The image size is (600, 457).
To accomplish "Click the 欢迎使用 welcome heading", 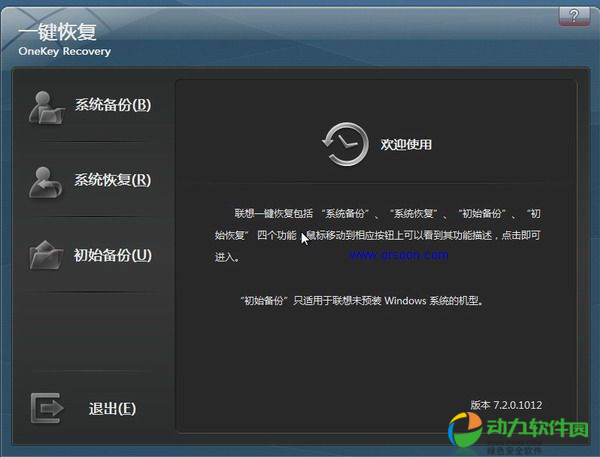I will (x=406, y=145).
